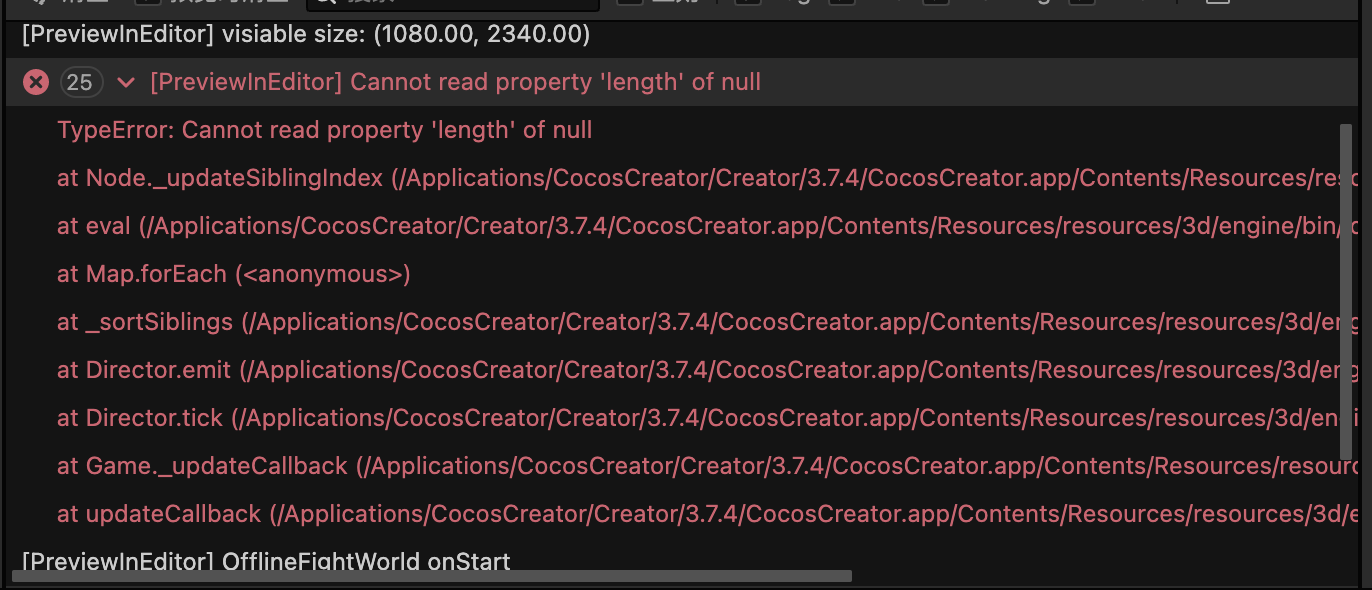Click the red error icon
1372x590 pixels.
pos(36,82)
